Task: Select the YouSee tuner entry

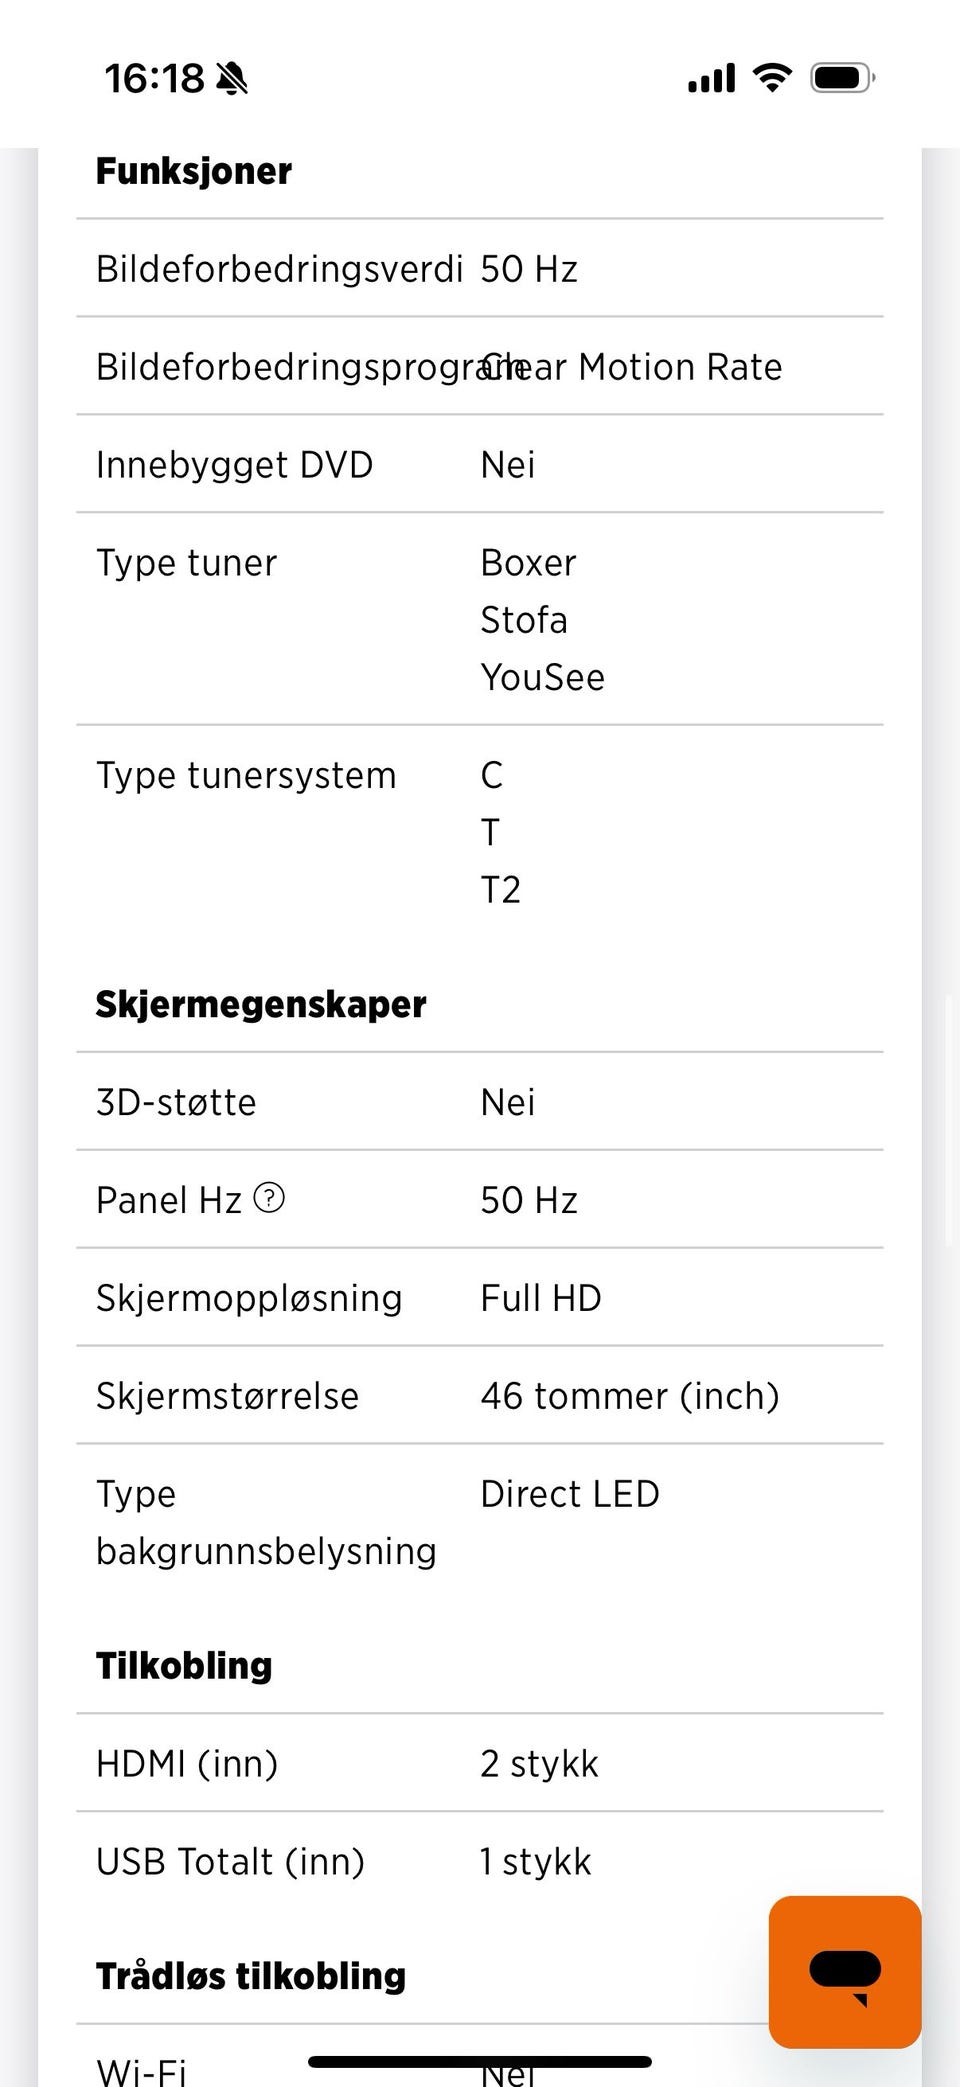Action: click(x=542, y=677)
